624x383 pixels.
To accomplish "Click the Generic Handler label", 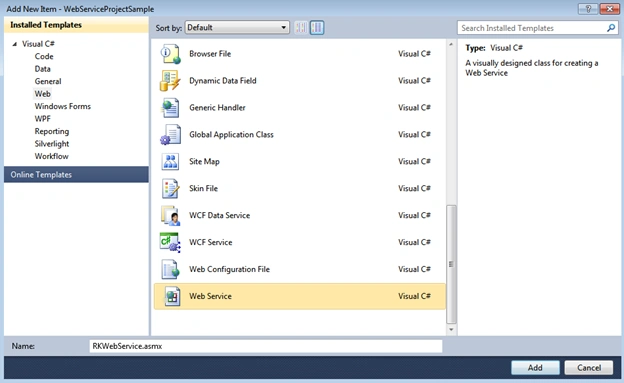I will 217,107.
